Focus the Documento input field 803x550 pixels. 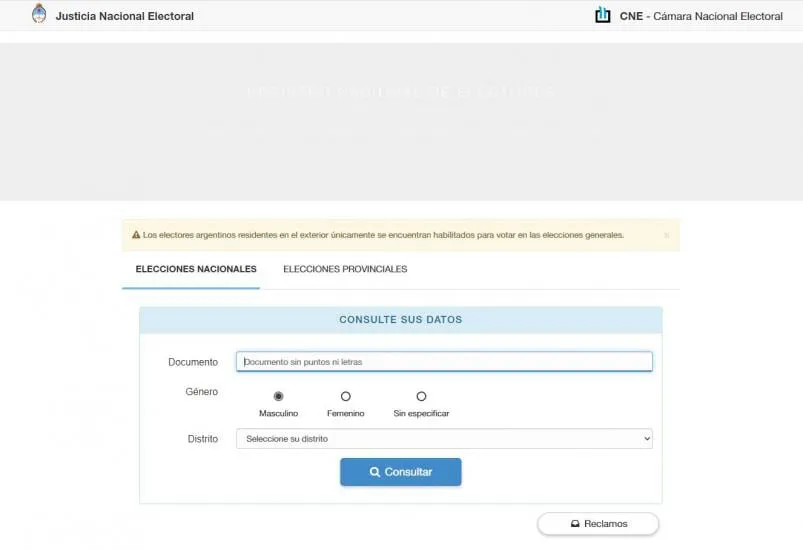444,362
